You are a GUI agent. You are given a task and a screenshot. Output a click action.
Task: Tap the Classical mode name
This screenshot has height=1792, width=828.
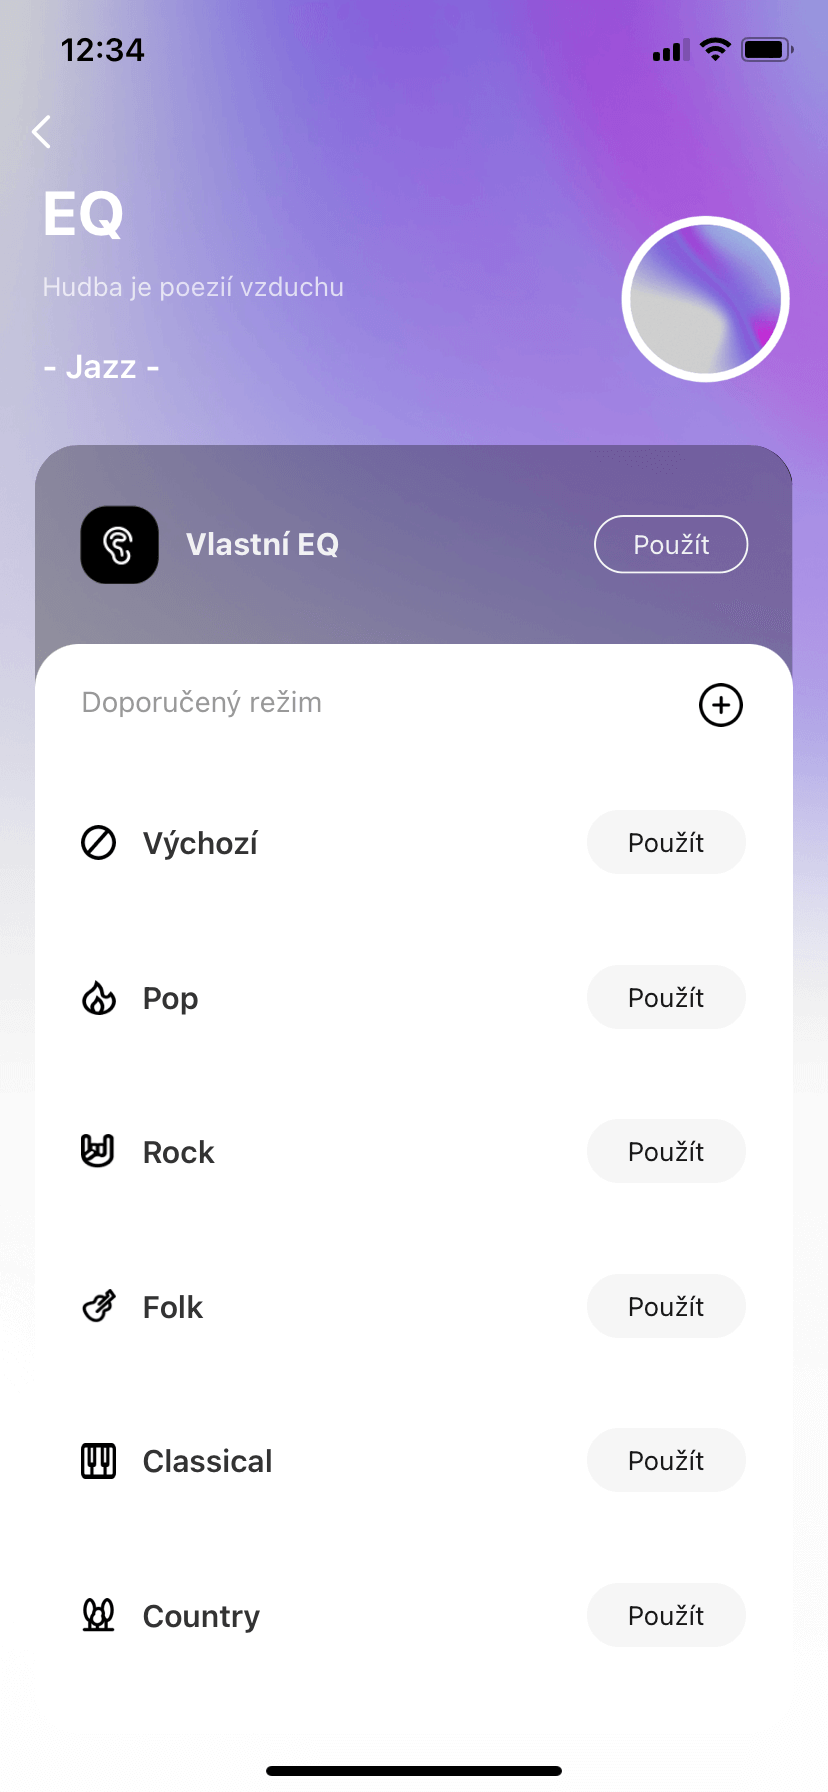click(x=207, y=1461)
